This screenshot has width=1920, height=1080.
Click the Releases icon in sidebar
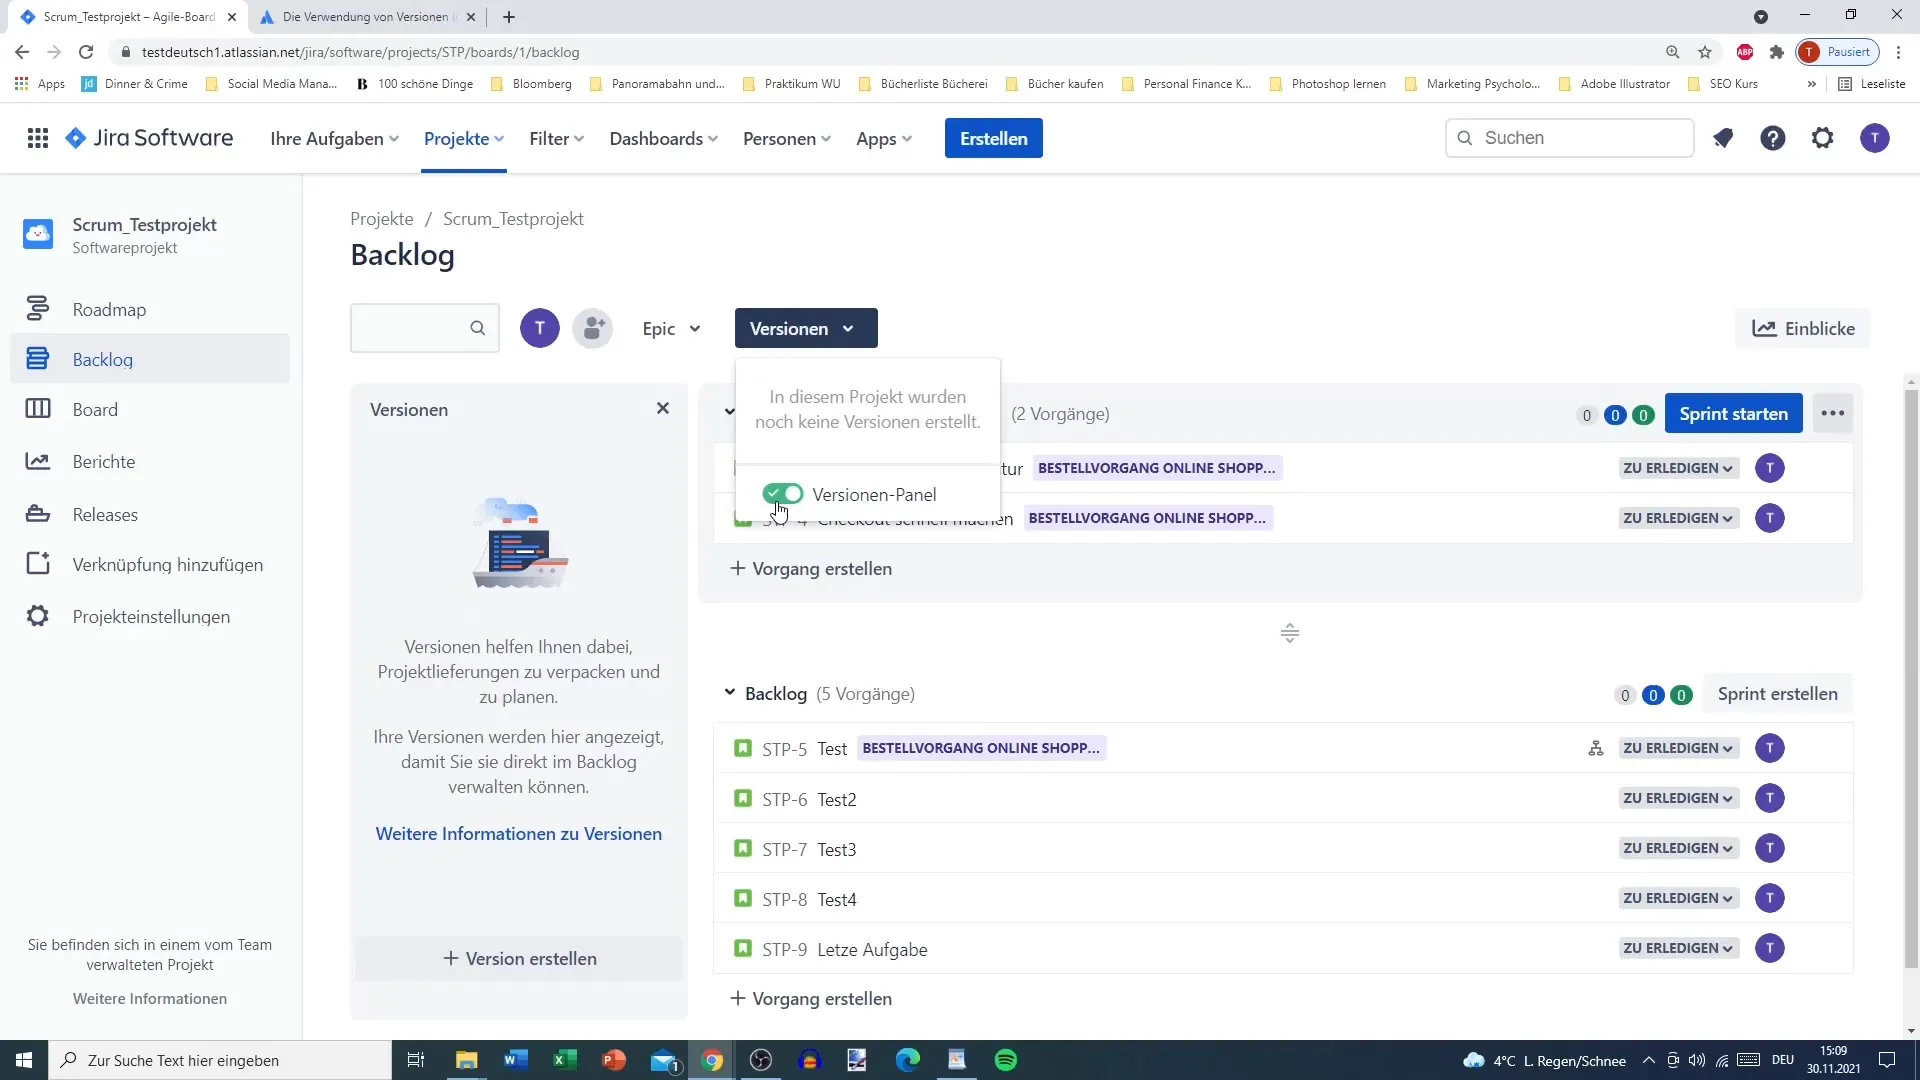[37, 514]
